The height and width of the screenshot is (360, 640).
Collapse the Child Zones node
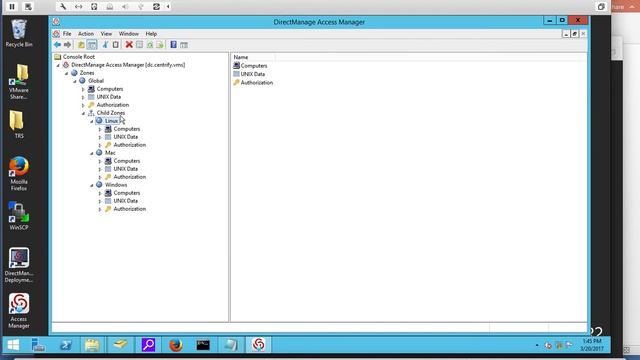click(x=83, y=113)
